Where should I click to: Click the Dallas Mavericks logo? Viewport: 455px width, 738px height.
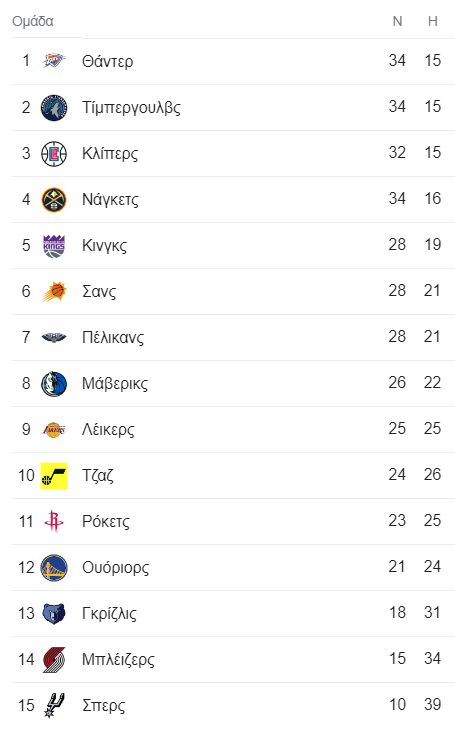tap(54, 384)
